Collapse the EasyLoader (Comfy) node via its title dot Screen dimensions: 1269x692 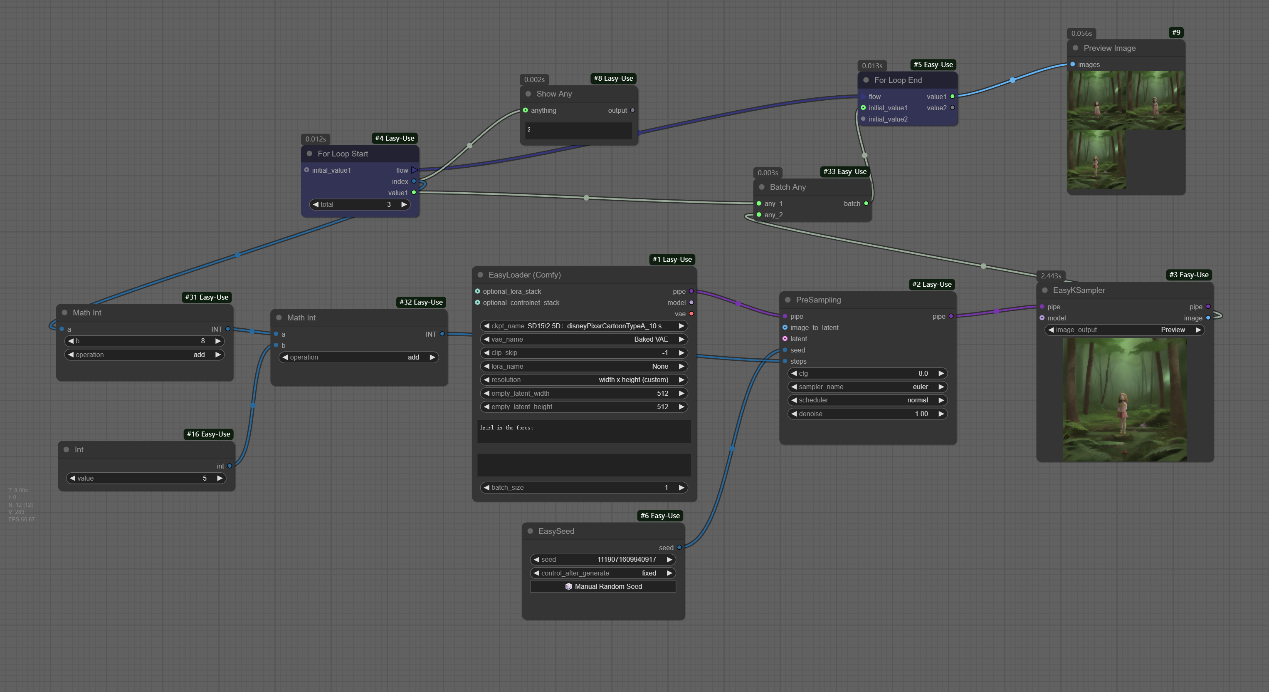point(480,274)
